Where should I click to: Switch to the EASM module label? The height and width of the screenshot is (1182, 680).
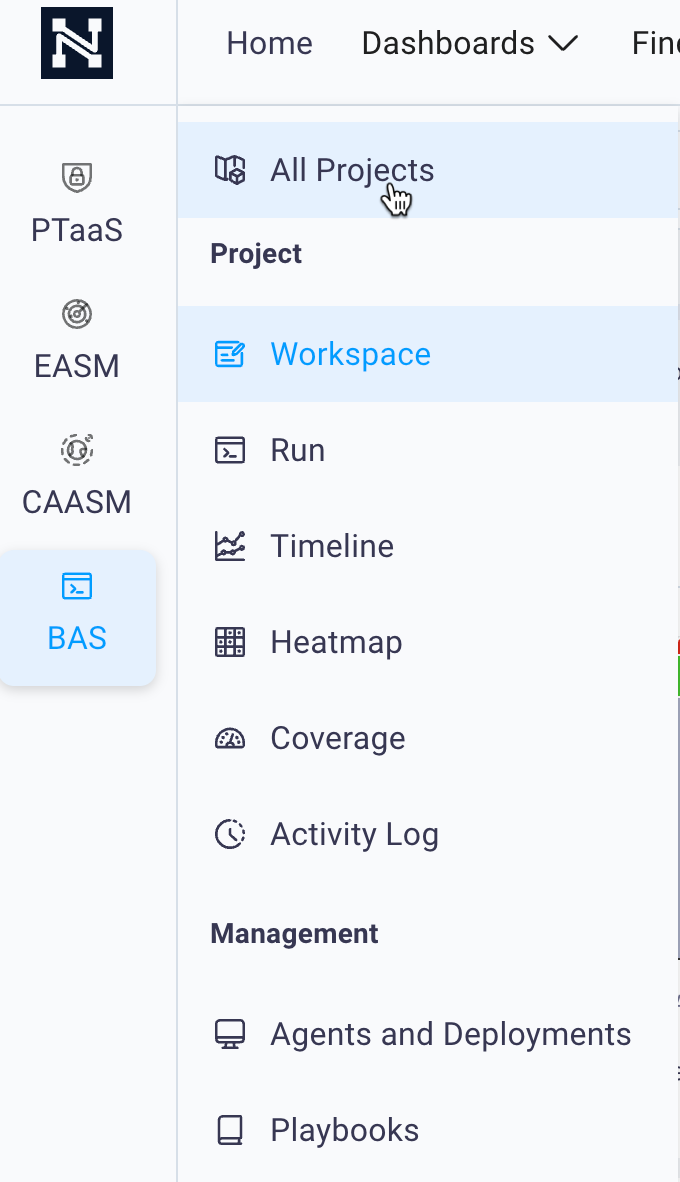[77, 366]
